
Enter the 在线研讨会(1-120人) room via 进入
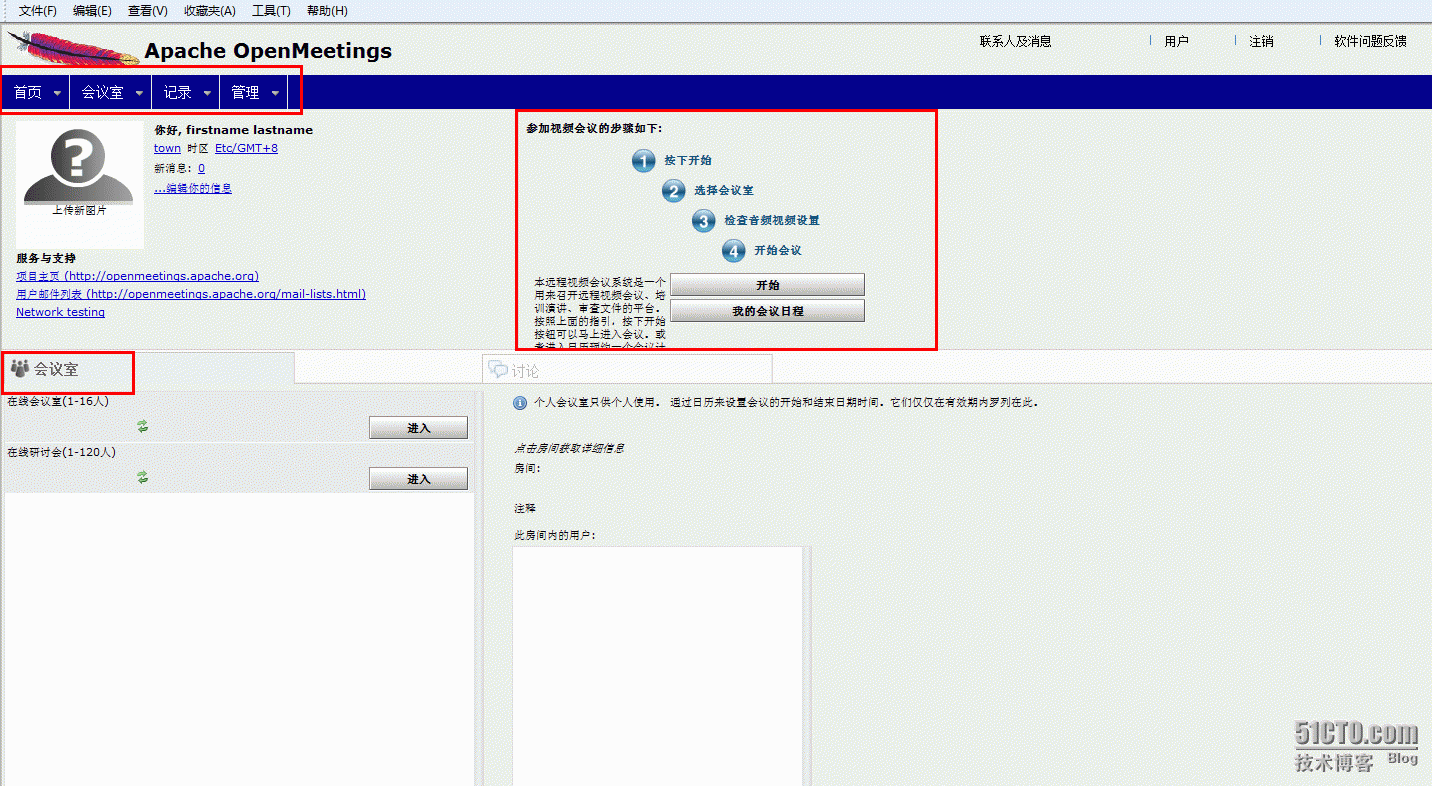click(418, 479)
